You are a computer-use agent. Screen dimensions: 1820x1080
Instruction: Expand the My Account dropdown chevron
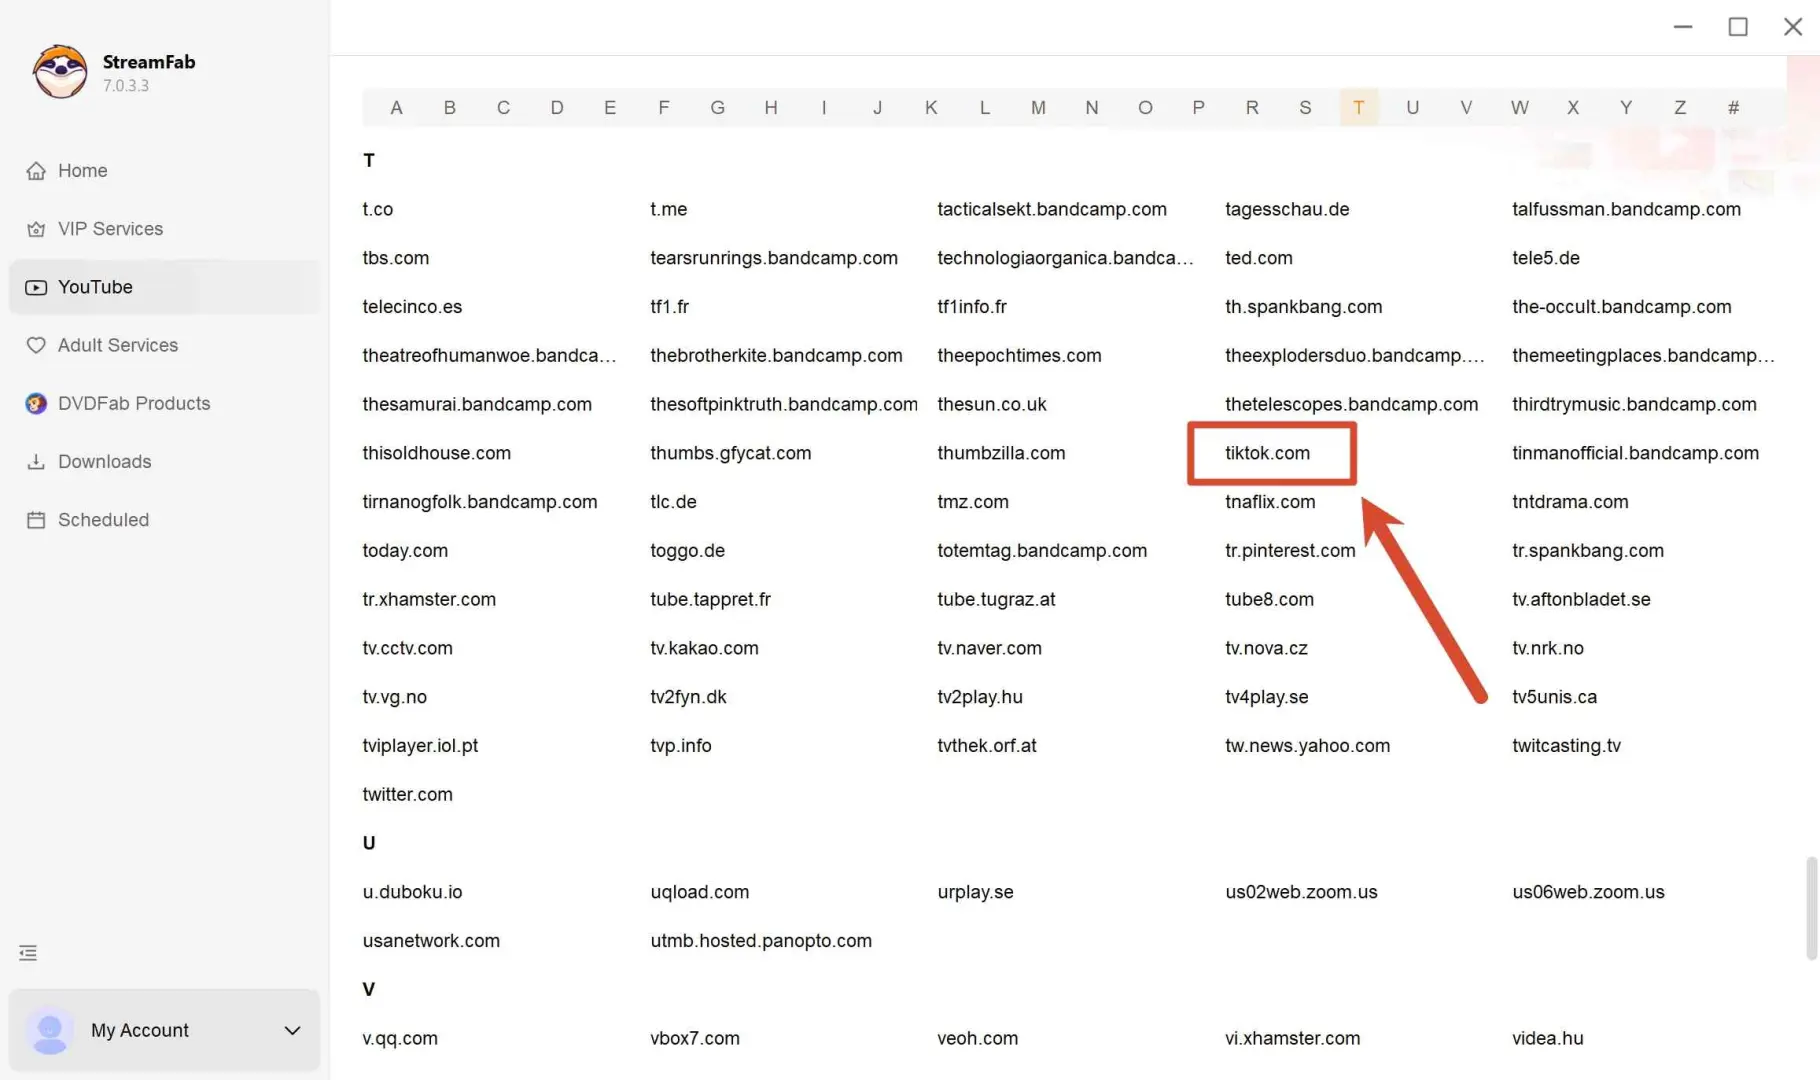tap(292, 1031)
